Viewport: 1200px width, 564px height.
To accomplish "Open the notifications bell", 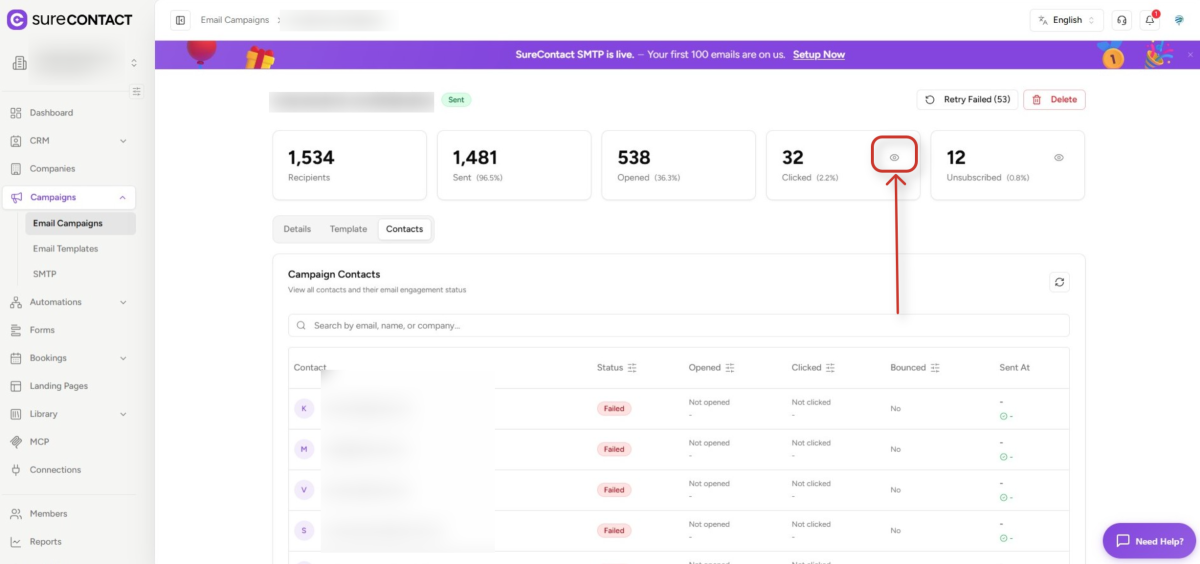I will click(x=1150, y=20).
